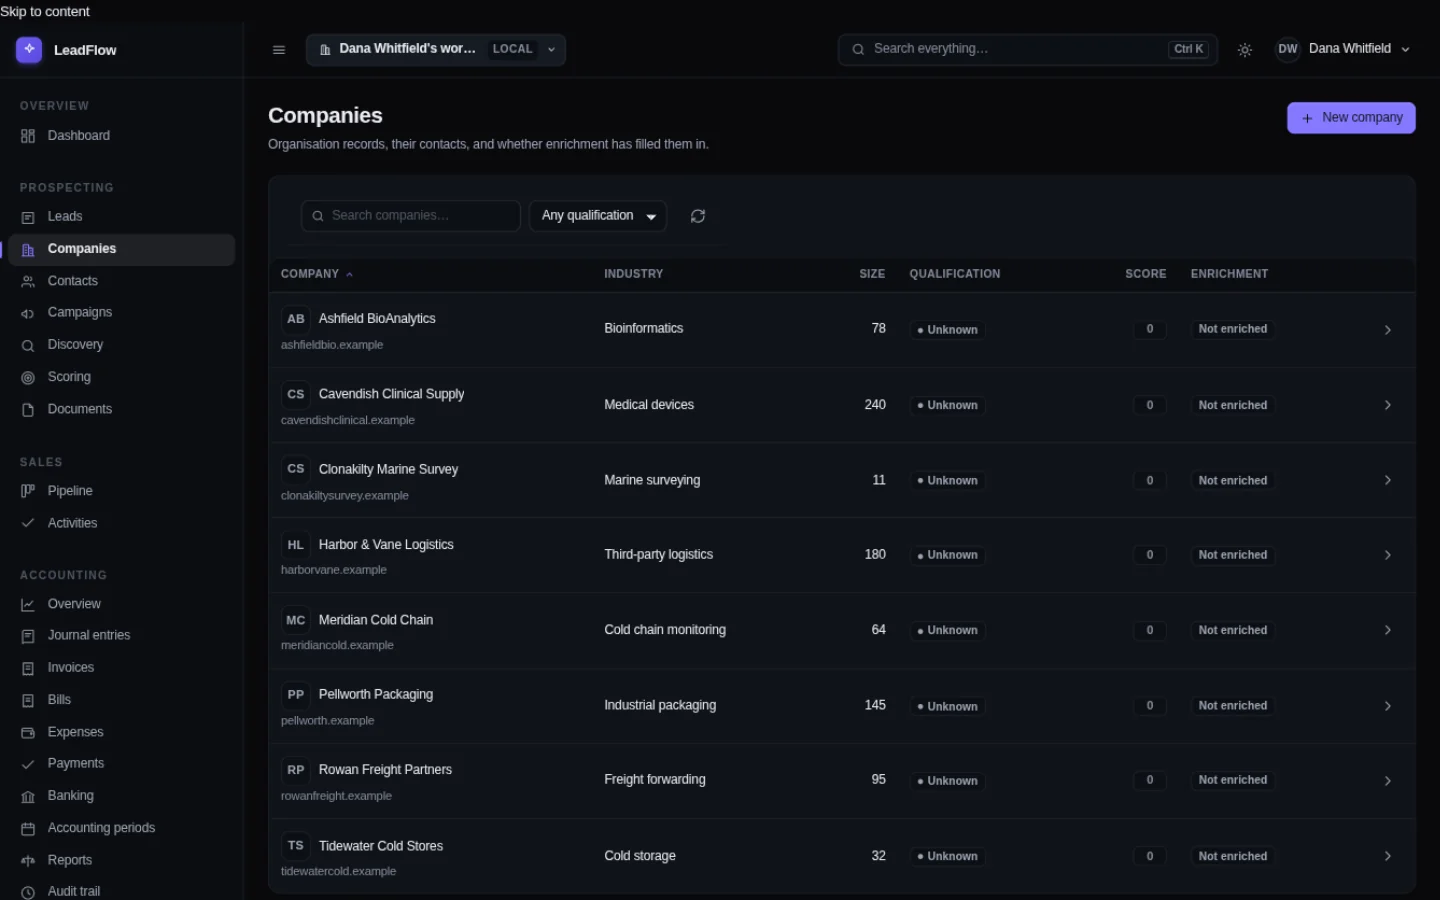Click the Ctrl K shortcut badge
This screenshot has width=1440, height=900.
[1189, 49]
